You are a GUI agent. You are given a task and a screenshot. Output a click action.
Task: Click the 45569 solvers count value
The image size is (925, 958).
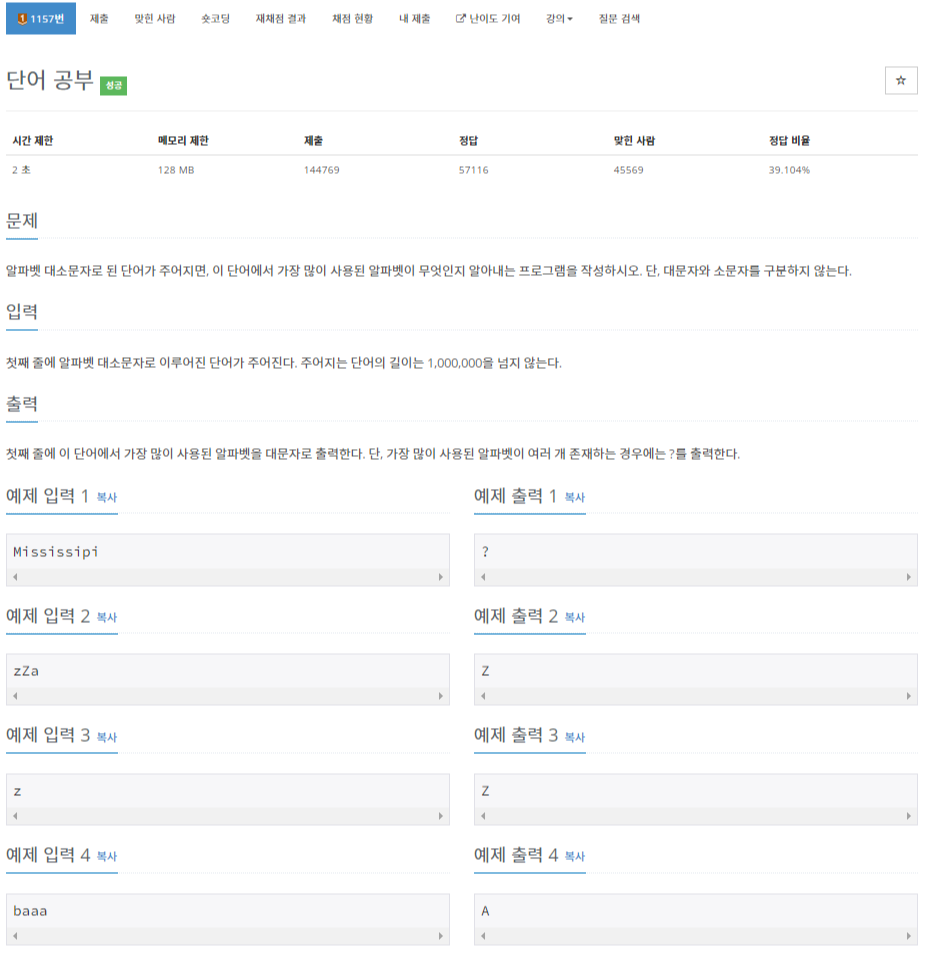click(x=628, y=170)
